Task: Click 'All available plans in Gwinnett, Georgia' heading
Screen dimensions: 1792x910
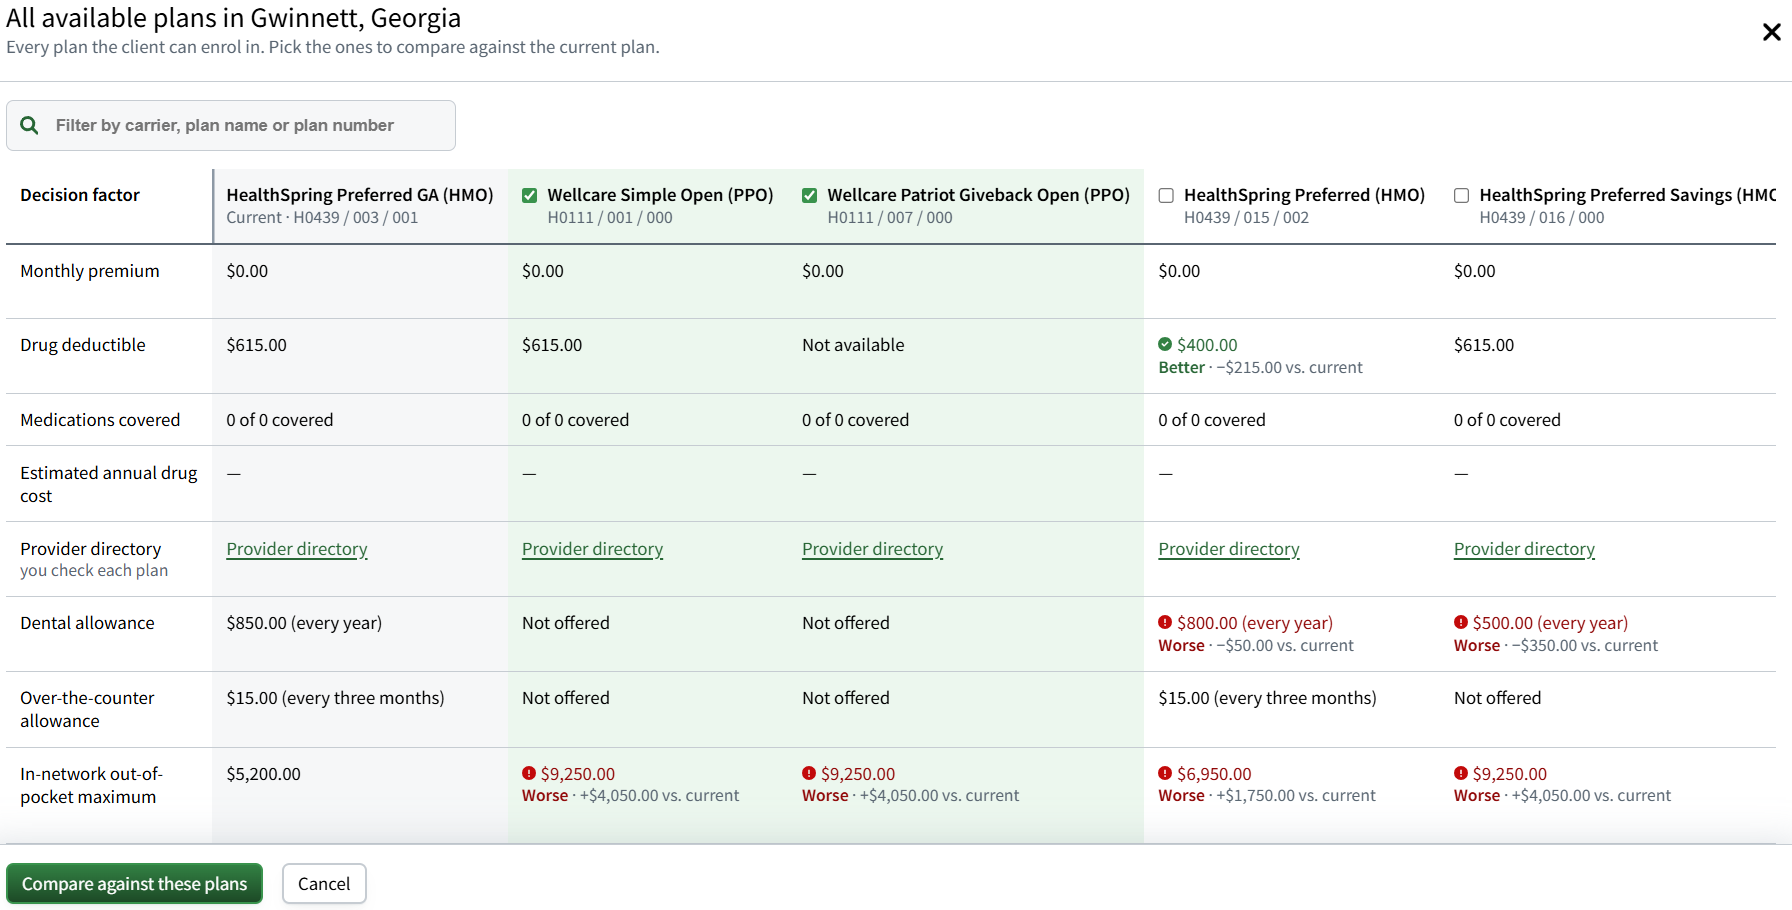Action: point(234,18)
